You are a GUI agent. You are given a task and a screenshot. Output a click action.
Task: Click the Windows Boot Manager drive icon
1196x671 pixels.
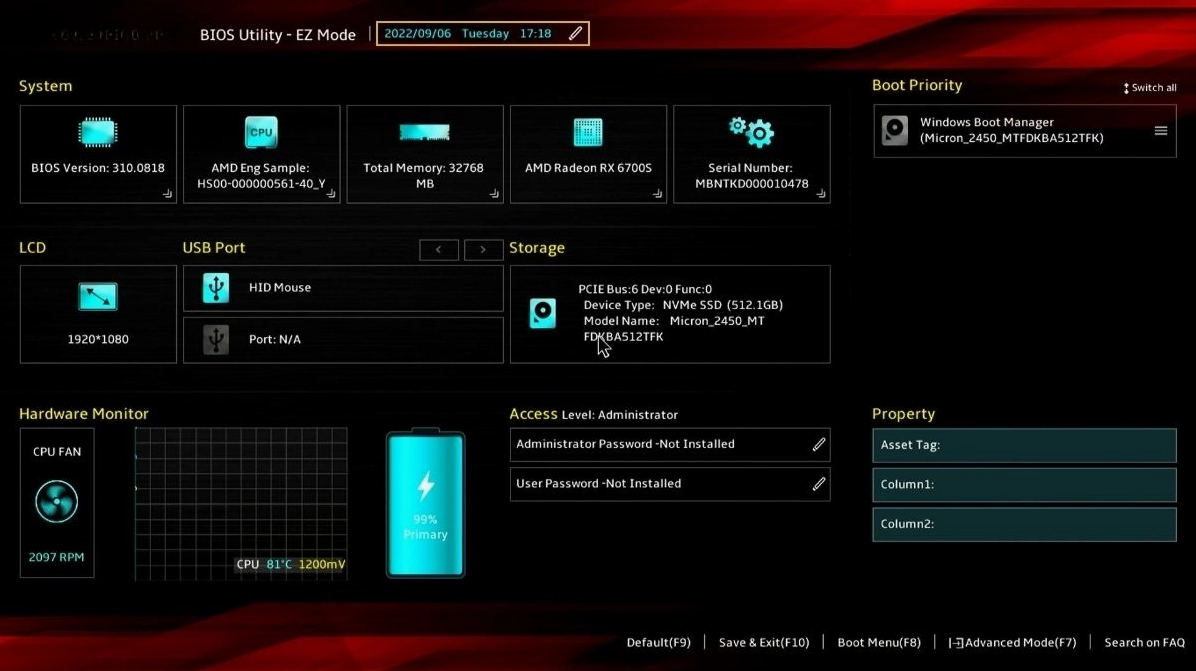(894, 130)
